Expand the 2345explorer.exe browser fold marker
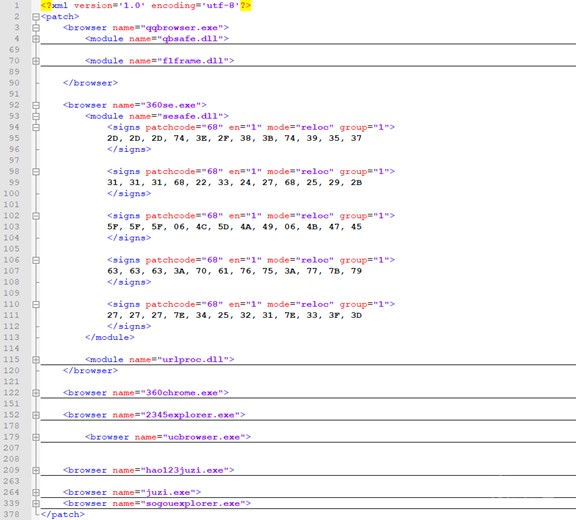 point(36,415)
